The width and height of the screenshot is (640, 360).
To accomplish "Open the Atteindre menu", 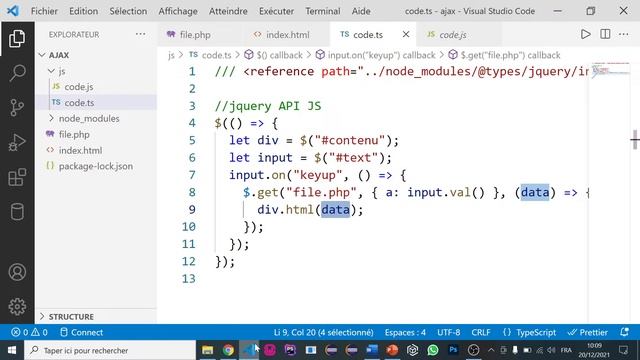I will (x=228, y=11).
